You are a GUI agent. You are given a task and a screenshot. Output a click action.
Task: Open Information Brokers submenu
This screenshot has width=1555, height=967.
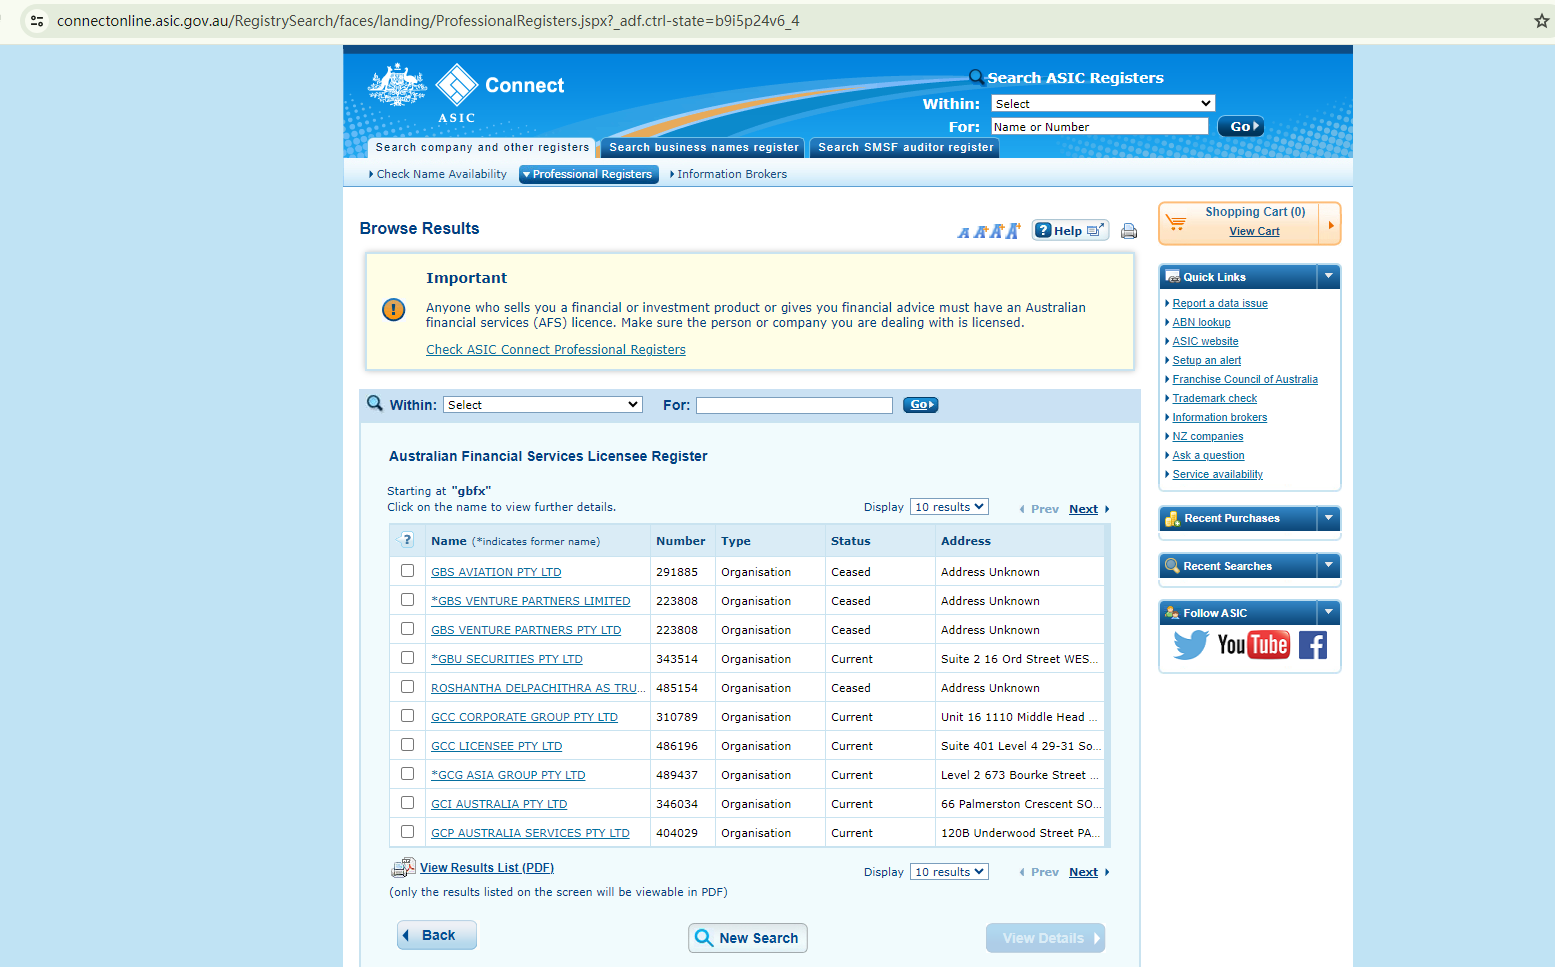pyautogui.click(x=729, y=174)
